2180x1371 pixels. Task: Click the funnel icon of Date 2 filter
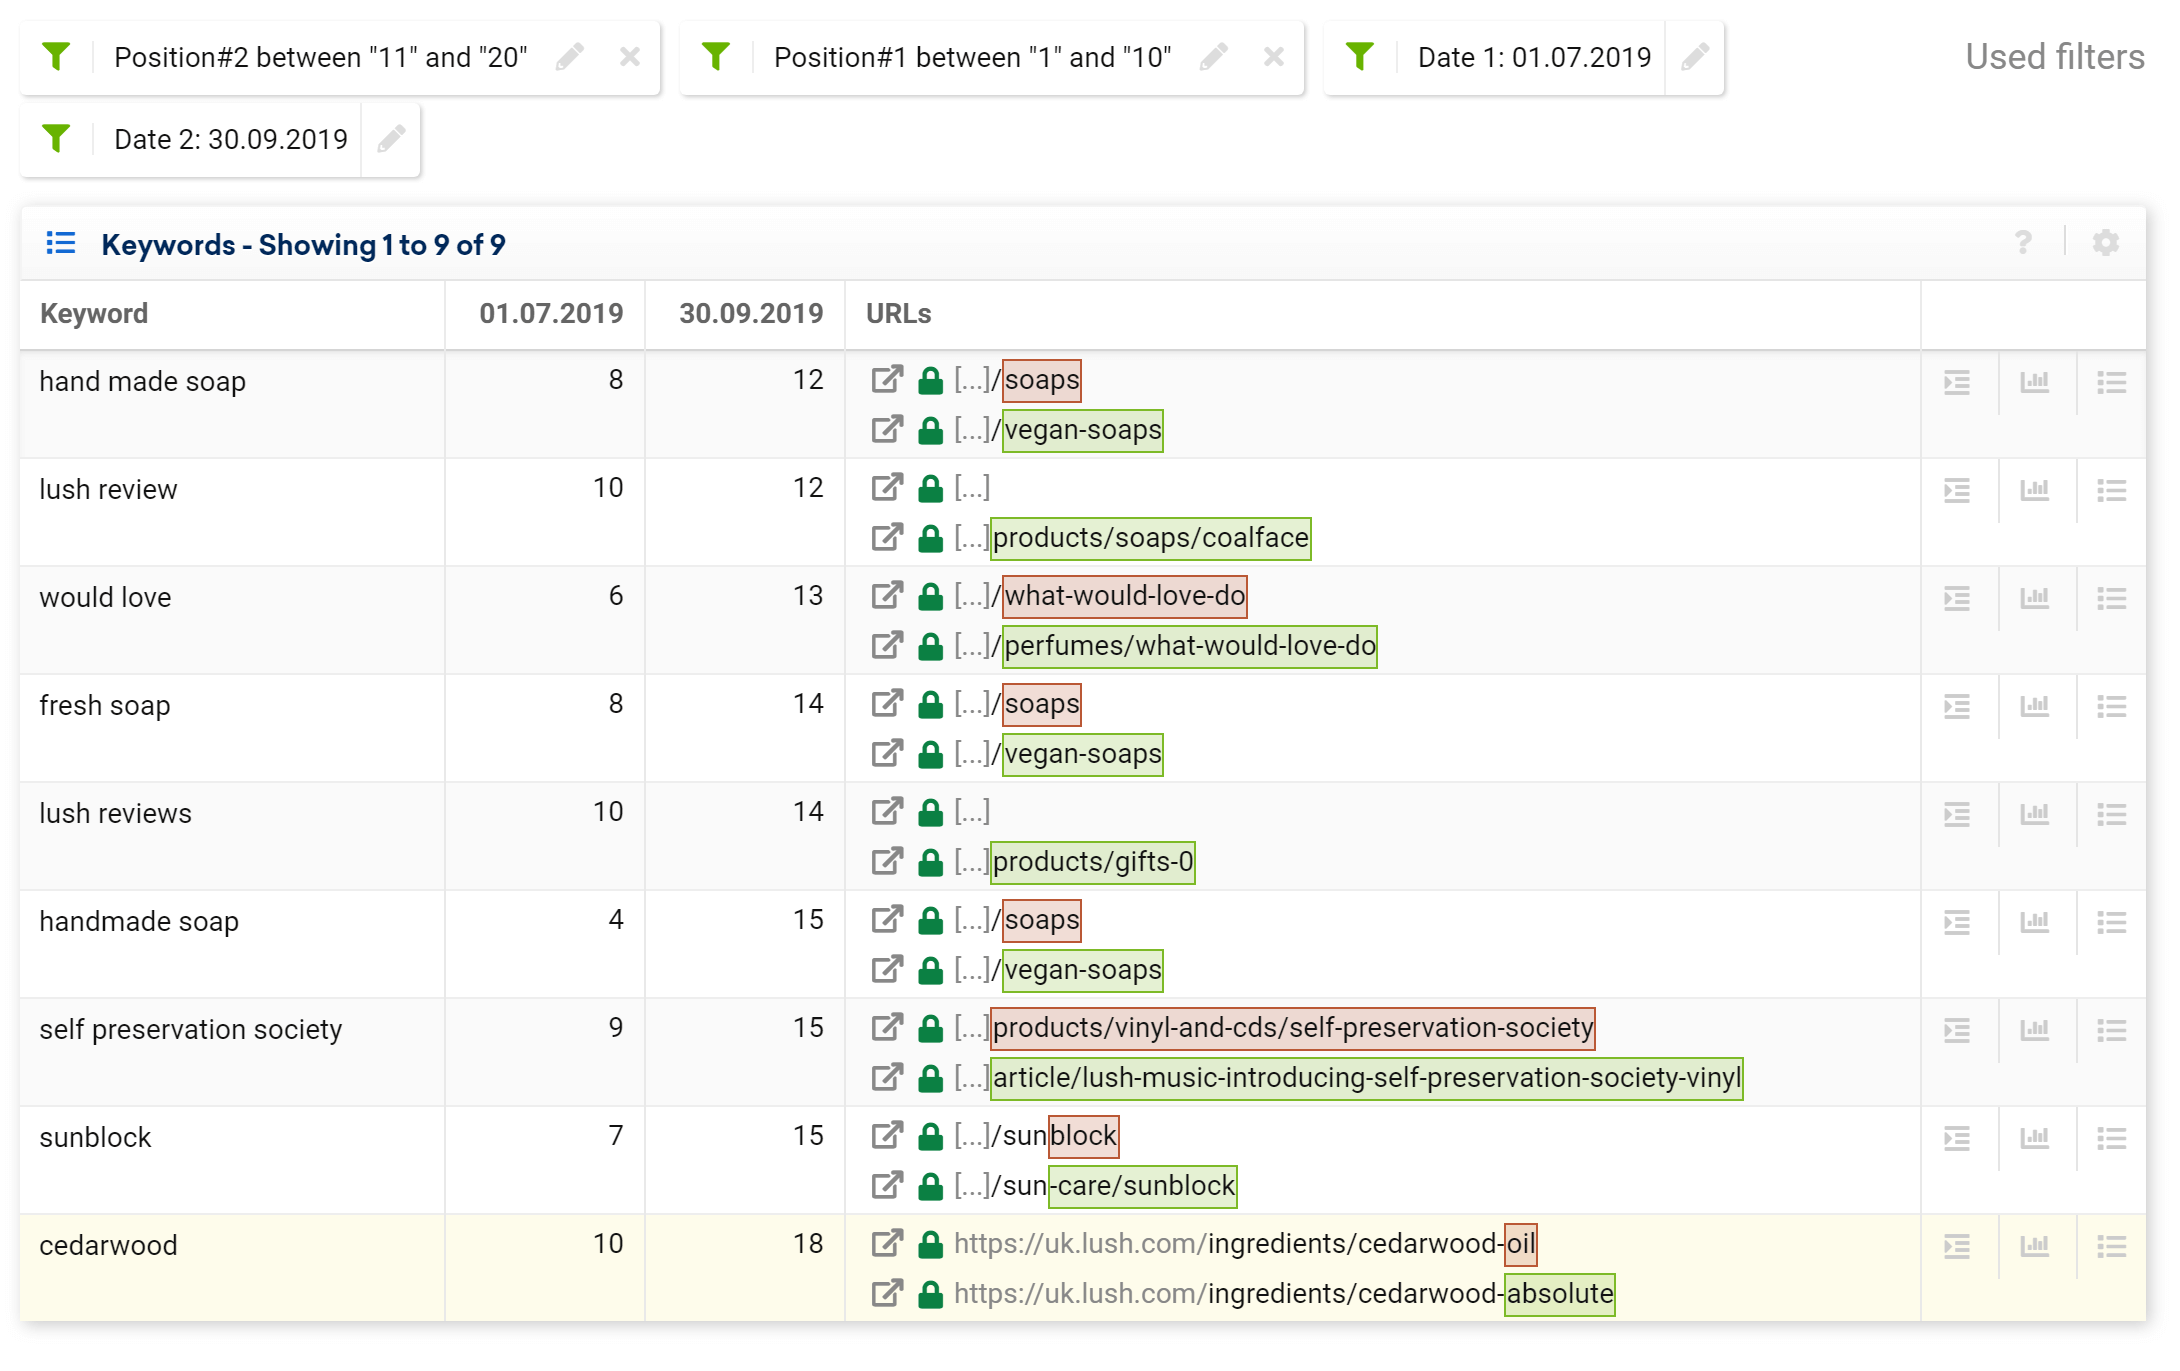point(57,139)
